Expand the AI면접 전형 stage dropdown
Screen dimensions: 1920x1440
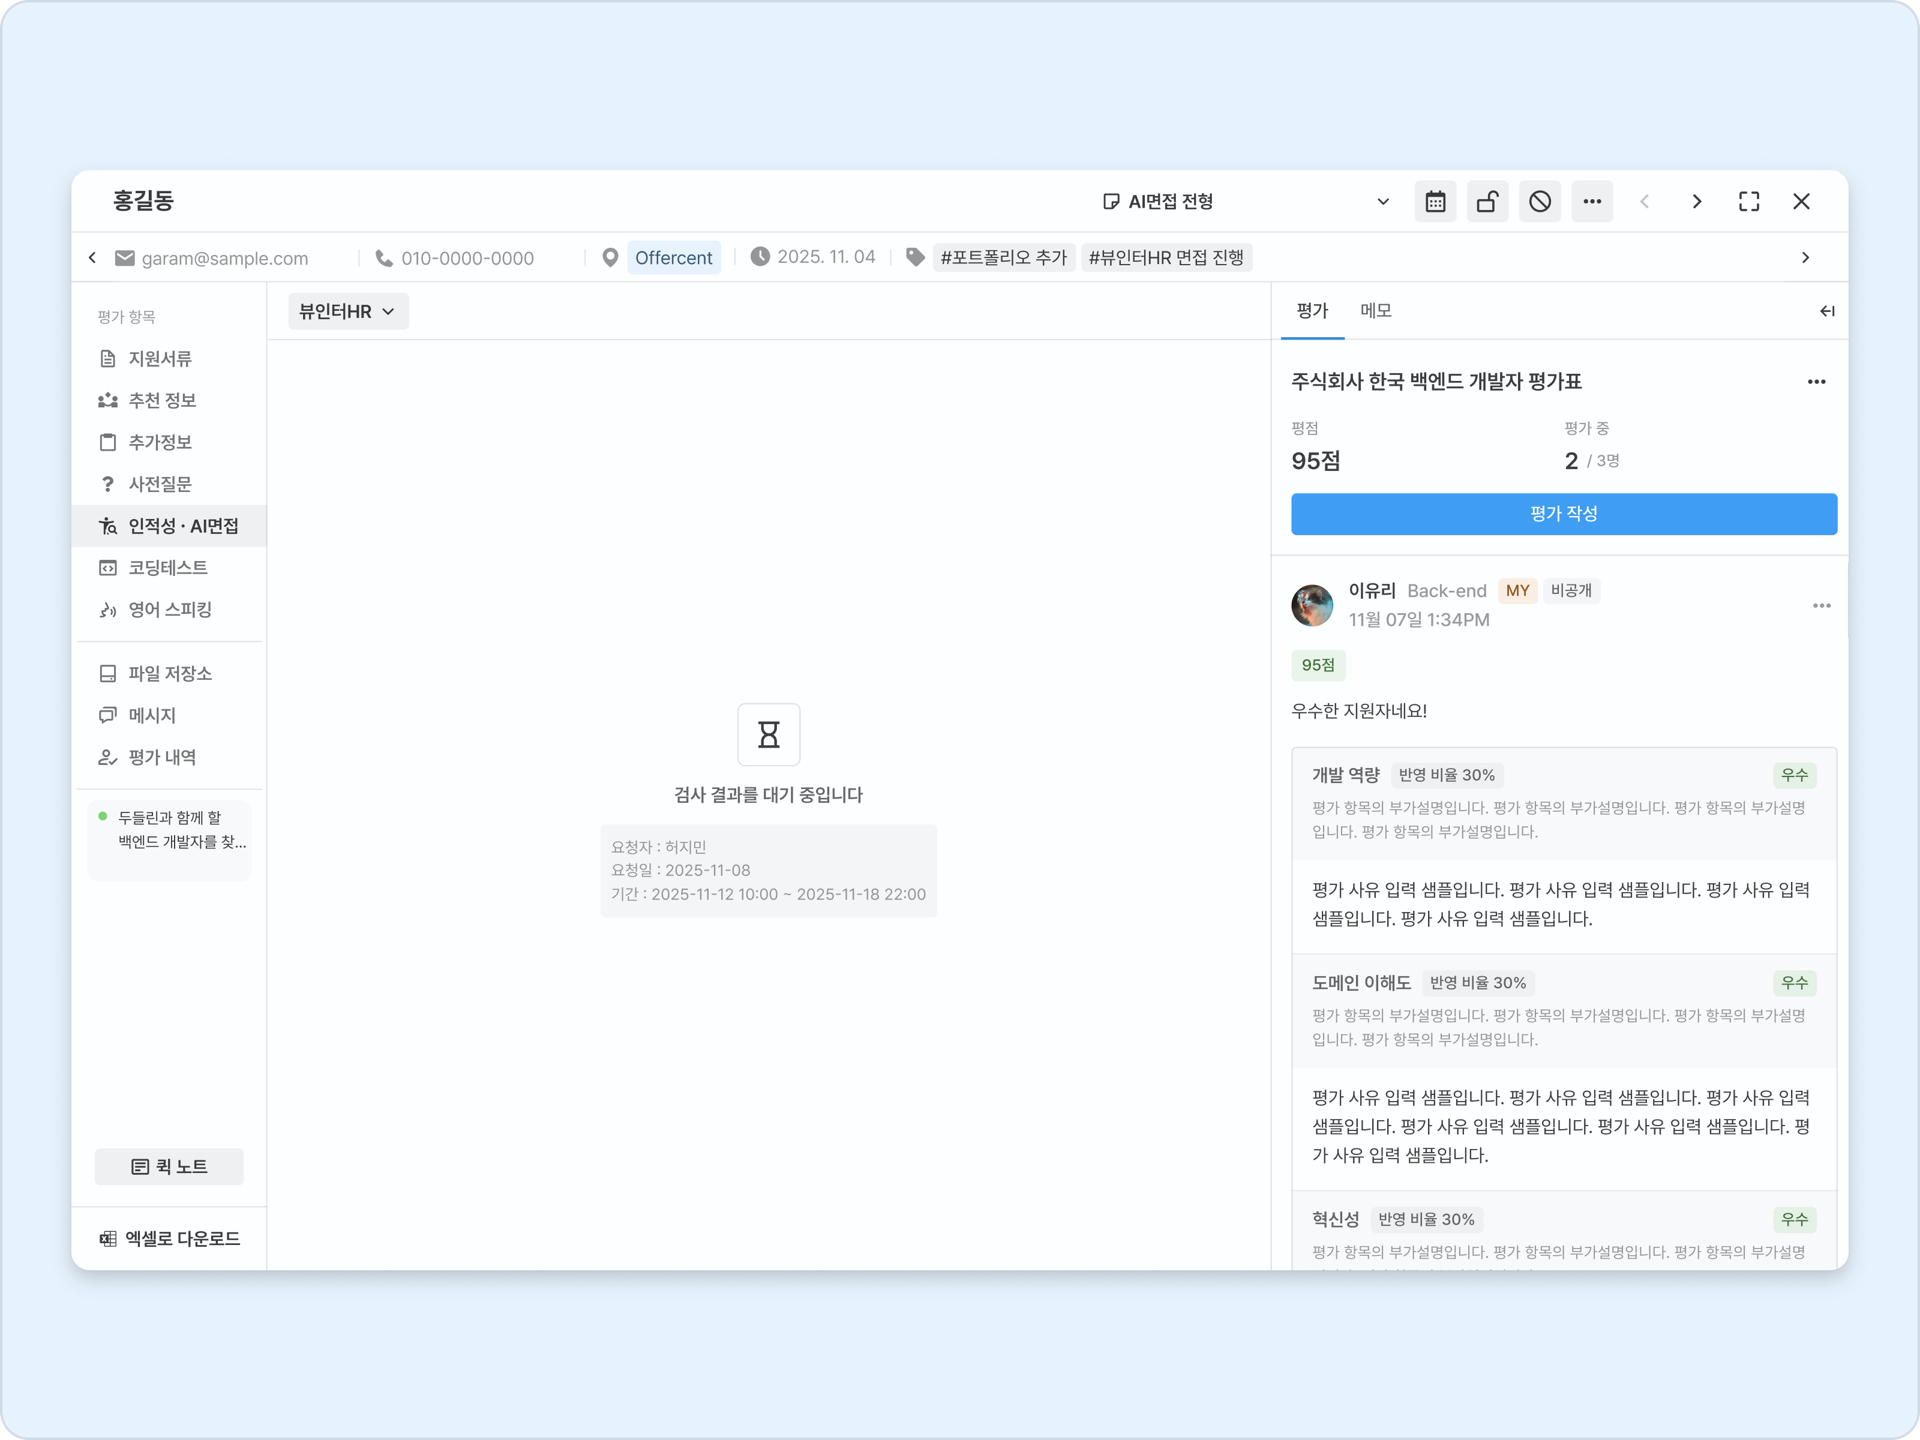pos(1382,202)
